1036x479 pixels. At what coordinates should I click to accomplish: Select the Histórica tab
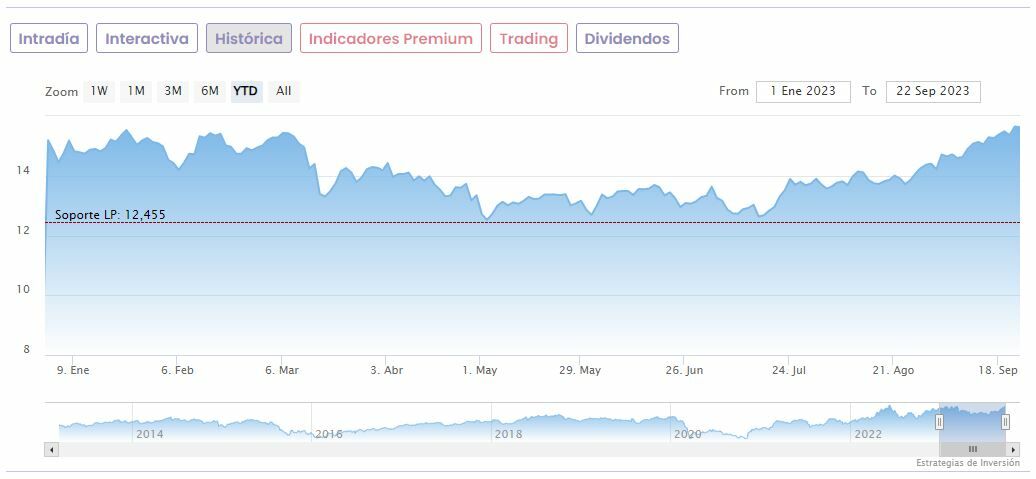pyautogui.click(x=249, y=39)
